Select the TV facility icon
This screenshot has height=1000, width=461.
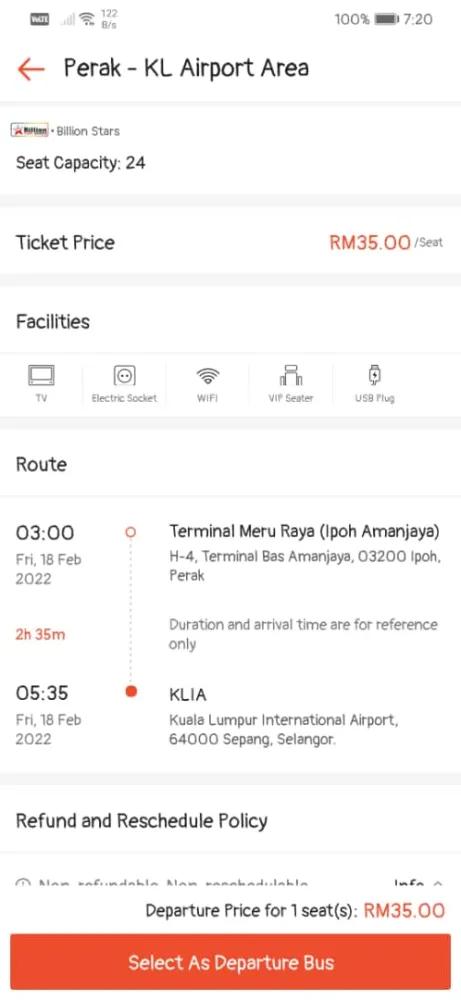(x=41, y=376)
